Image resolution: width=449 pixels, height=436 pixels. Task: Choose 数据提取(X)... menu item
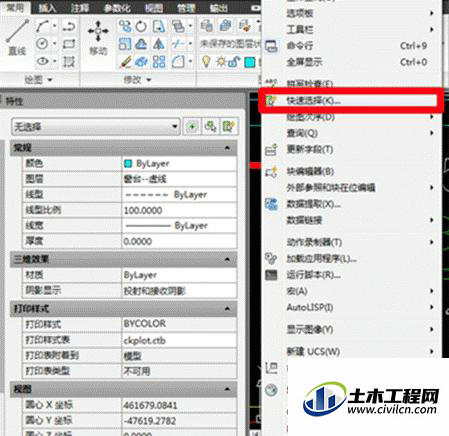352,204
